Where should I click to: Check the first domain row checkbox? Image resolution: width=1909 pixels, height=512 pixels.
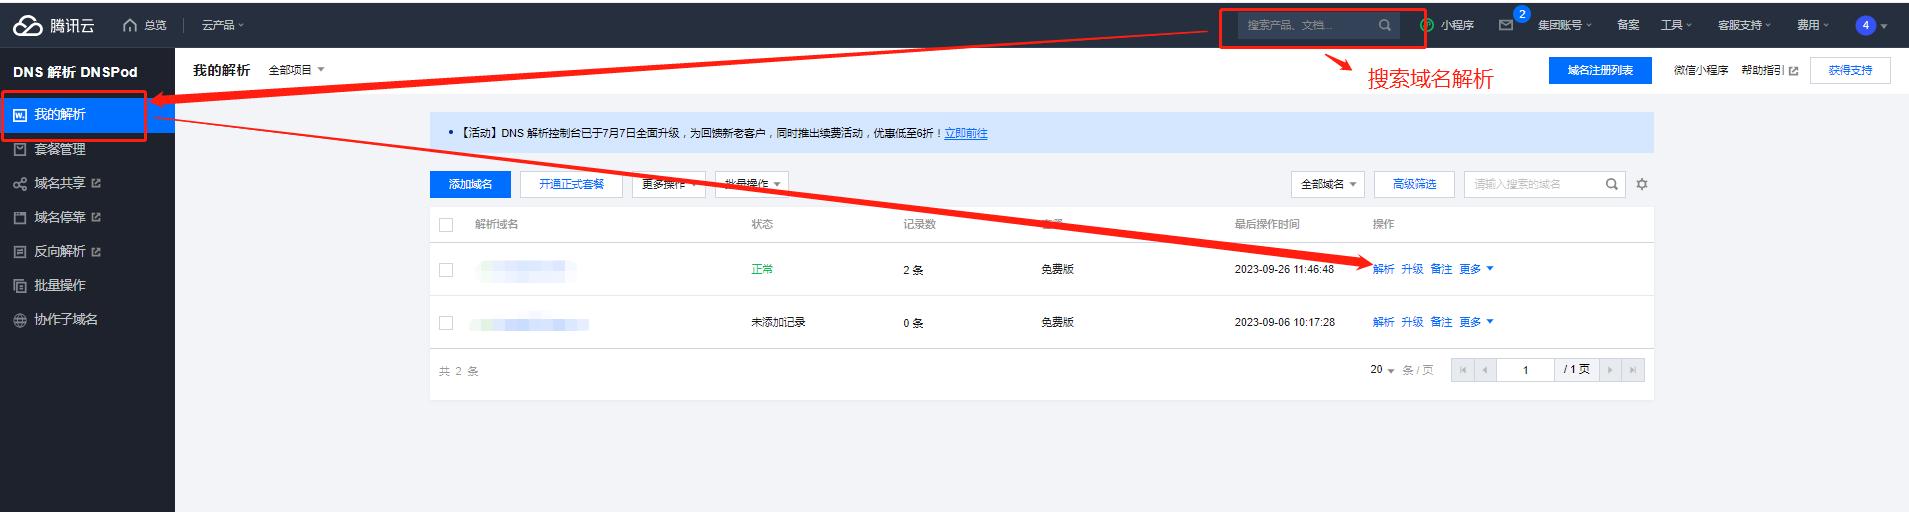coord(446,270)
